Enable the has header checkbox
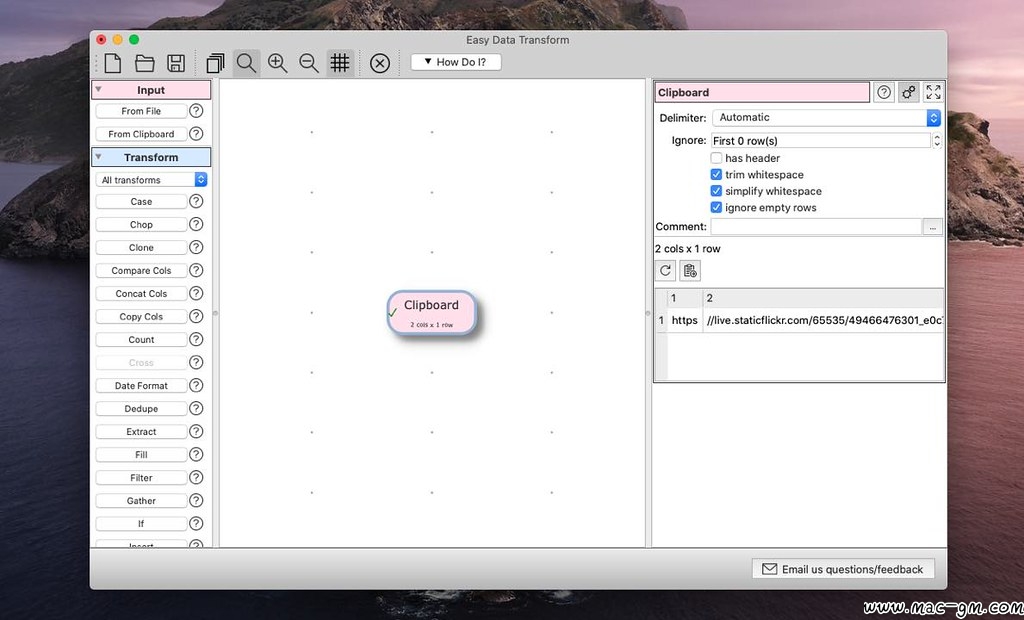The image size is (1024, 620). (x=716, y=158)
